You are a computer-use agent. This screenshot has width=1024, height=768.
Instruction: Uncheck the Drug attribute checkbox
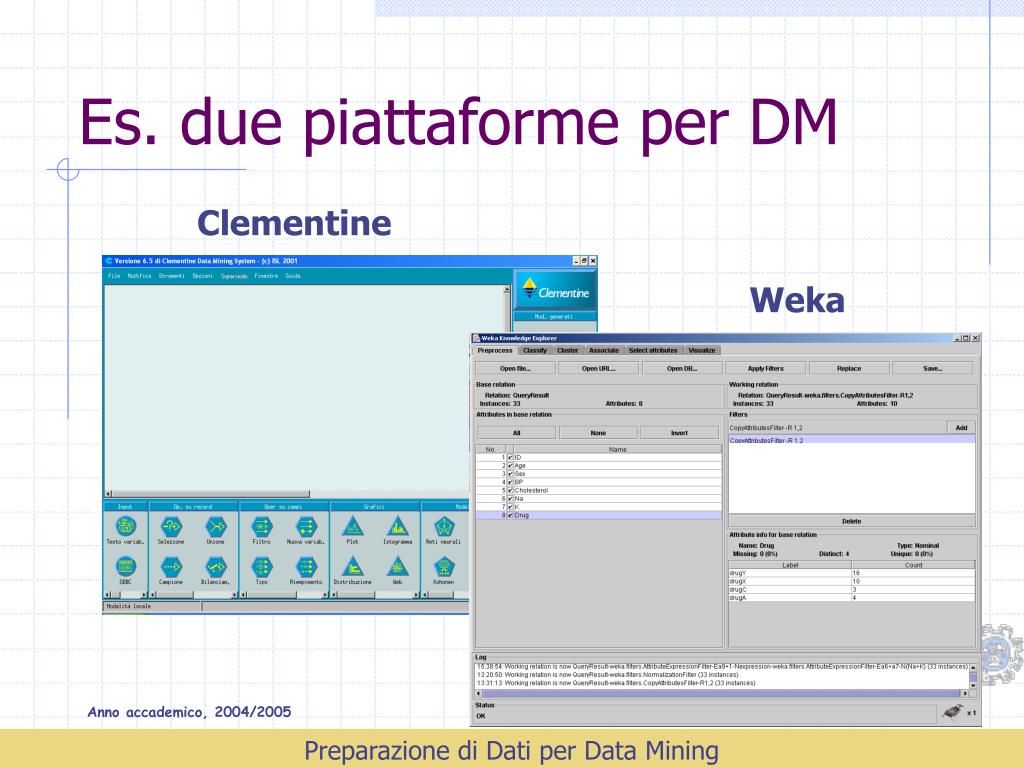511,515
